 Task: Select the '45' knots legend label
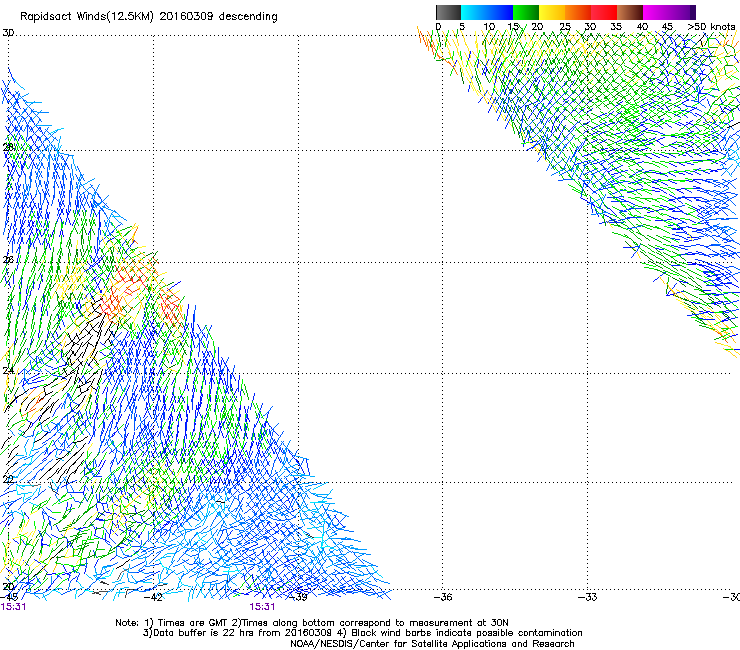coord(667,27)
